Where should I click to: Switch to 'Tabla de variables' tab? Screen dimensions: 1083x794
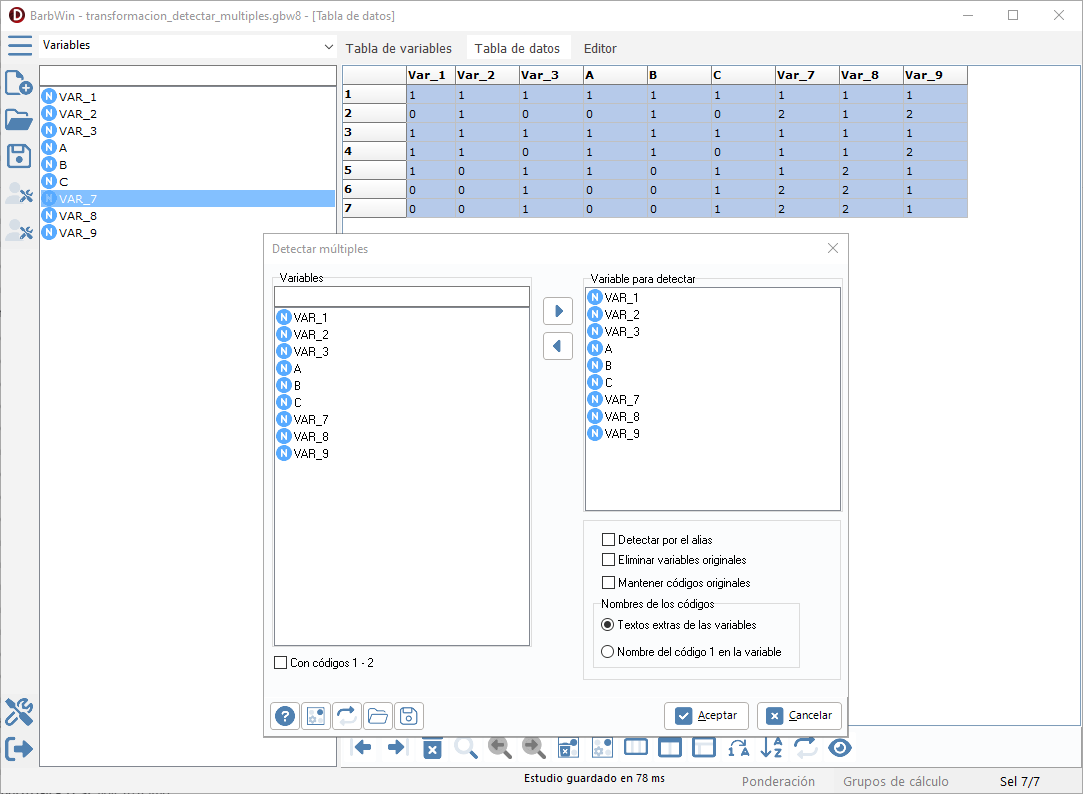398,48
